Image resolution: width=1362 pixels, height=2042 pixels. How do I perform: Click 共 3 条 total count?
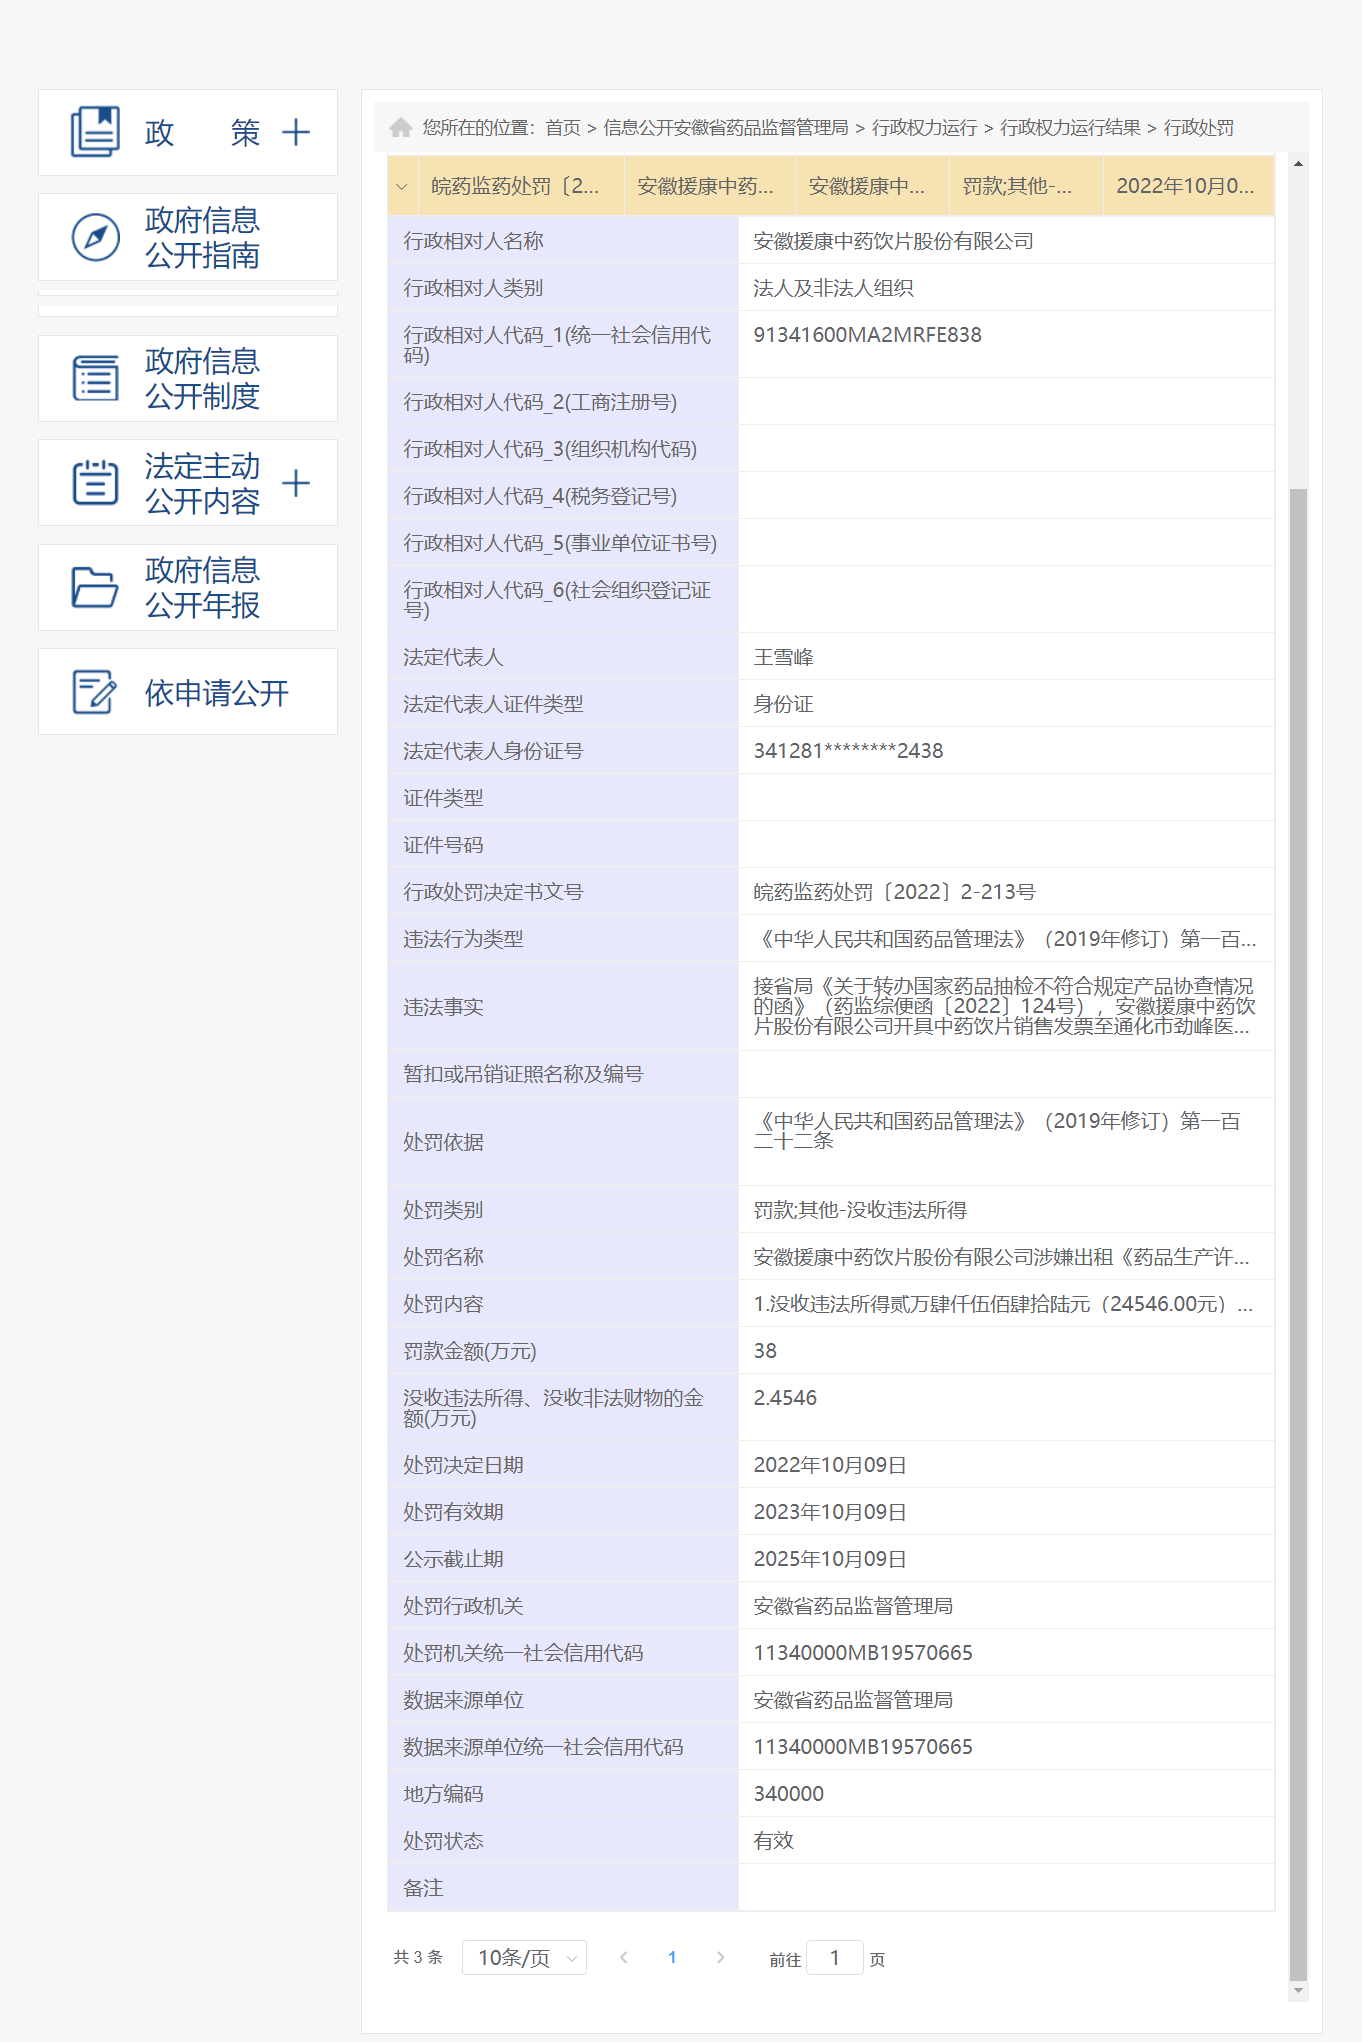coord(418,1957)
